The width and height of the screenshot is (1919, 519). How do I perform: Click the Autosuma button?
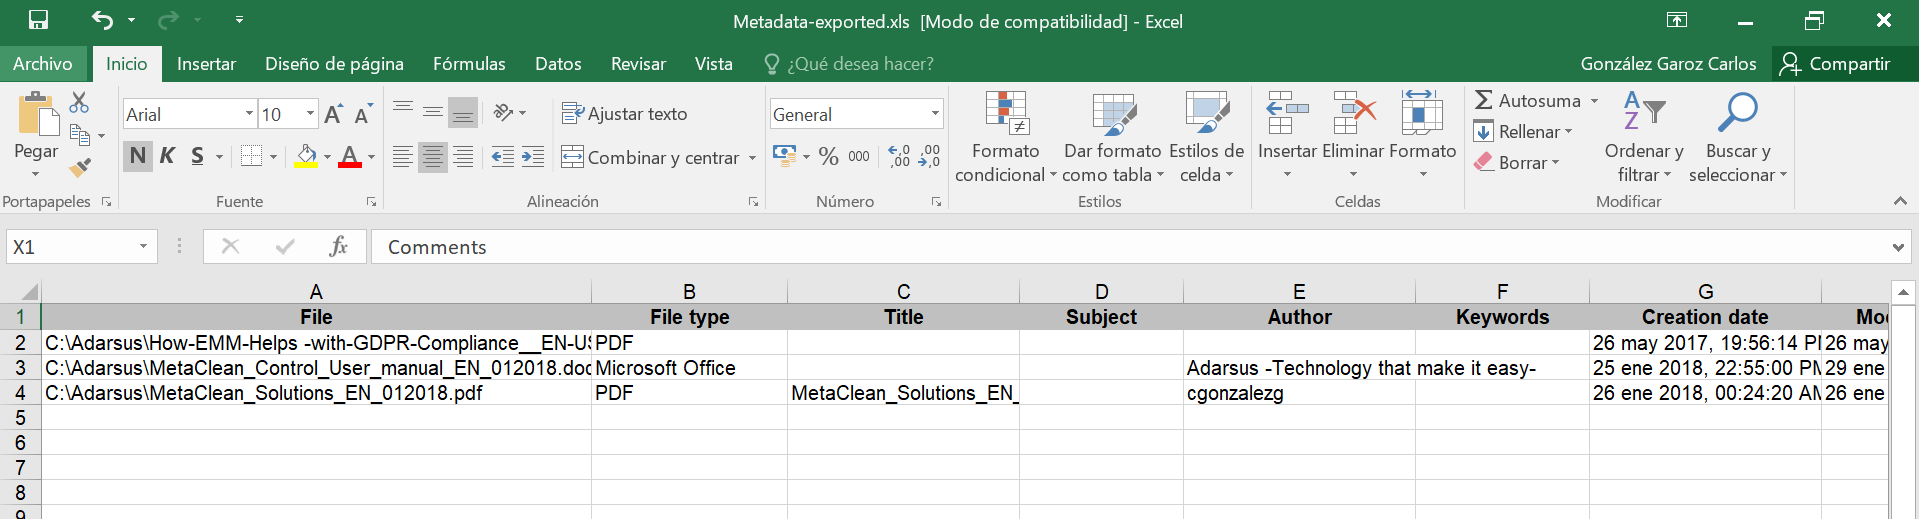coord(1536,101)
